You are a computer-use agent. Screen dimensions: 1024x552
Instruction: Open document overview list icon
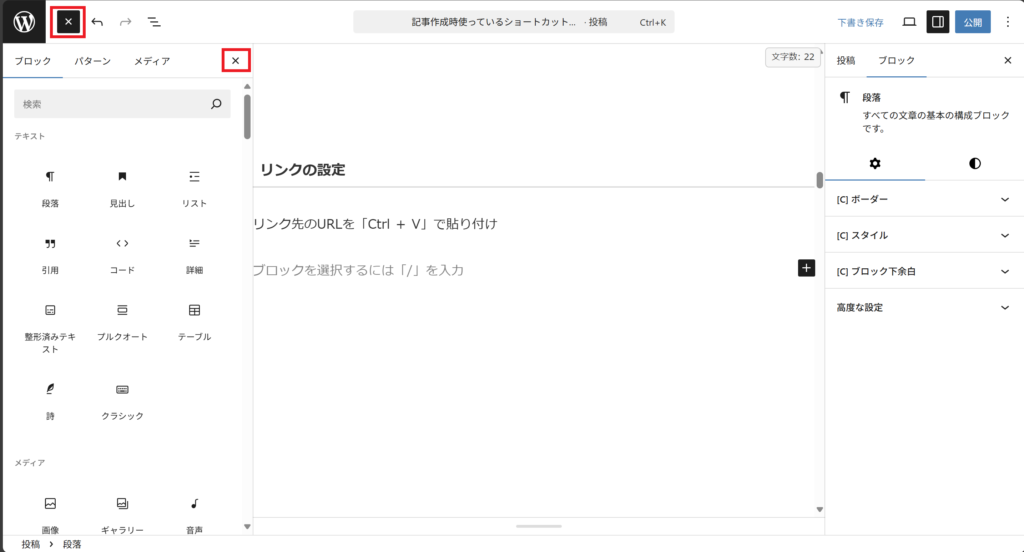click(154, 21)
